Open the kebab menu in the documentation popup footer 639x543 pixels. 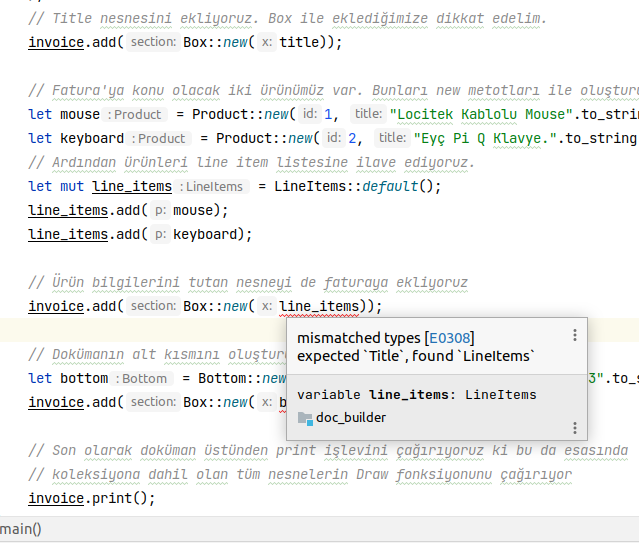coord(574,428)
